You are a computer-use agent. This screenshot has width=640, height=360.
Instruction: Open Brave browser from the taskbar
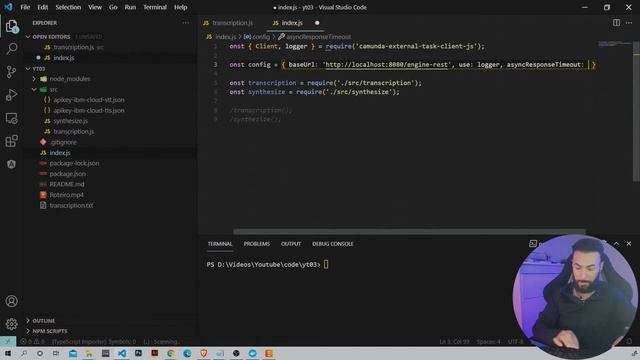pyautogui.click(x=204, y=353)
